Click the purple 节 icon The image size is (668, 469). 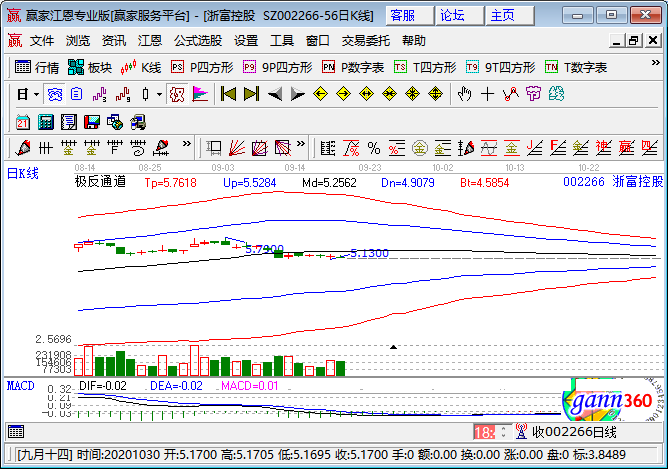pyautogui.click(x=533, y=94)
